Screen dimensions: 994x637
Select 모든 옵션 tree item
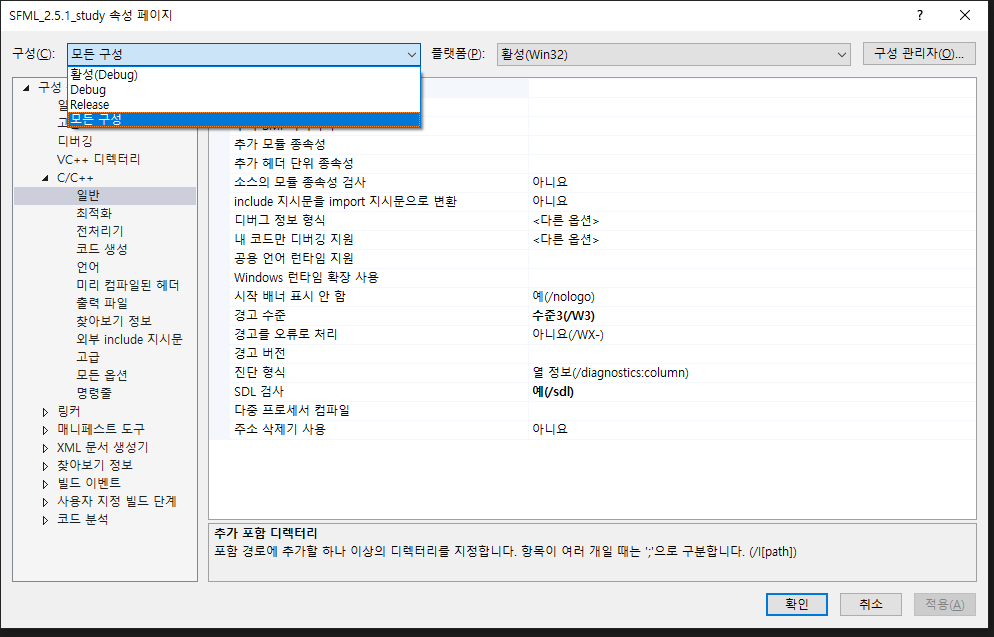101,375
